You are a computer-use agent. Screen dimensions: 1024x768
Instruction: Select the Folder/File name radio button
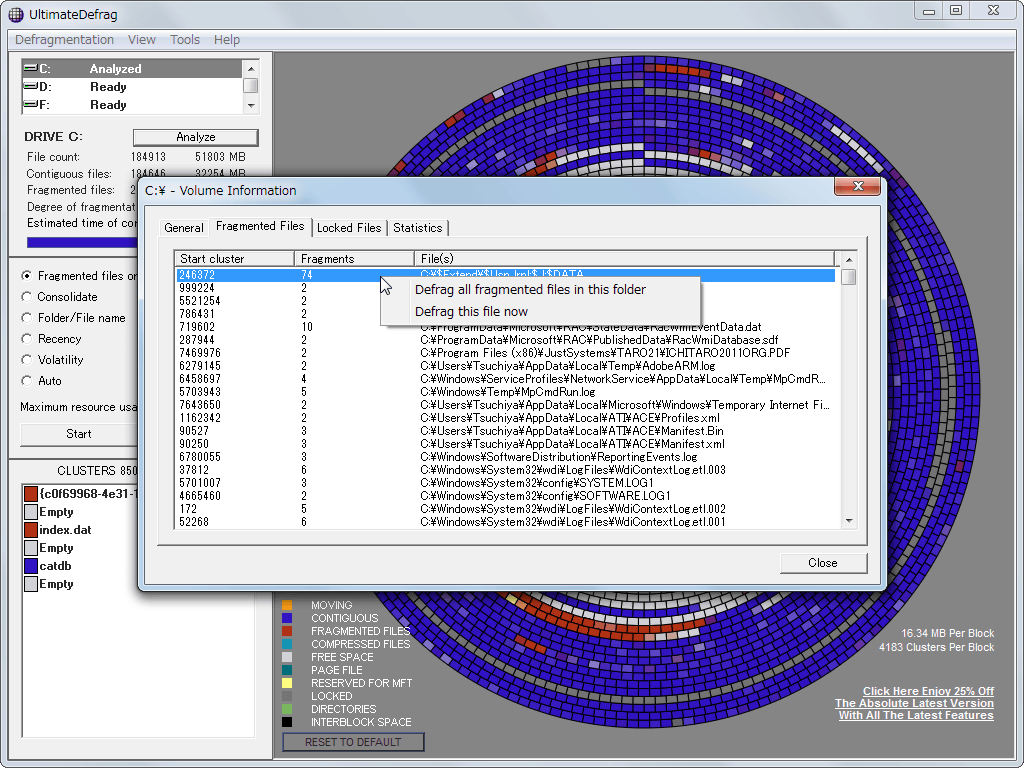click(x=26, y=318)
